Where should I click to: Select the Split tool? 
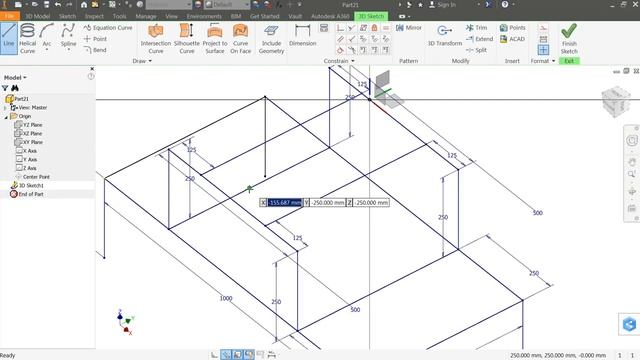tap(476, 50)
